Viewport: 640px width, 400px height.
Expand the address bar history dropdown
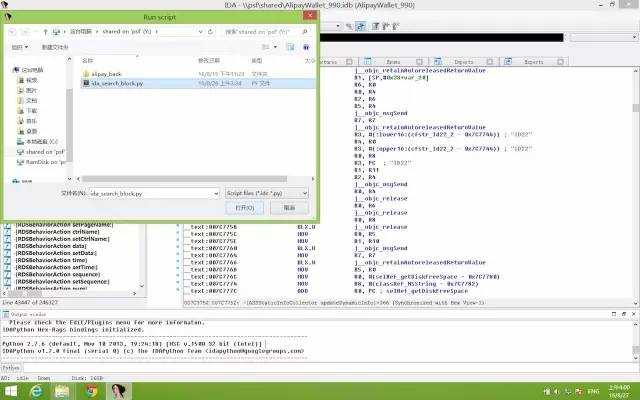coord(200,31)
